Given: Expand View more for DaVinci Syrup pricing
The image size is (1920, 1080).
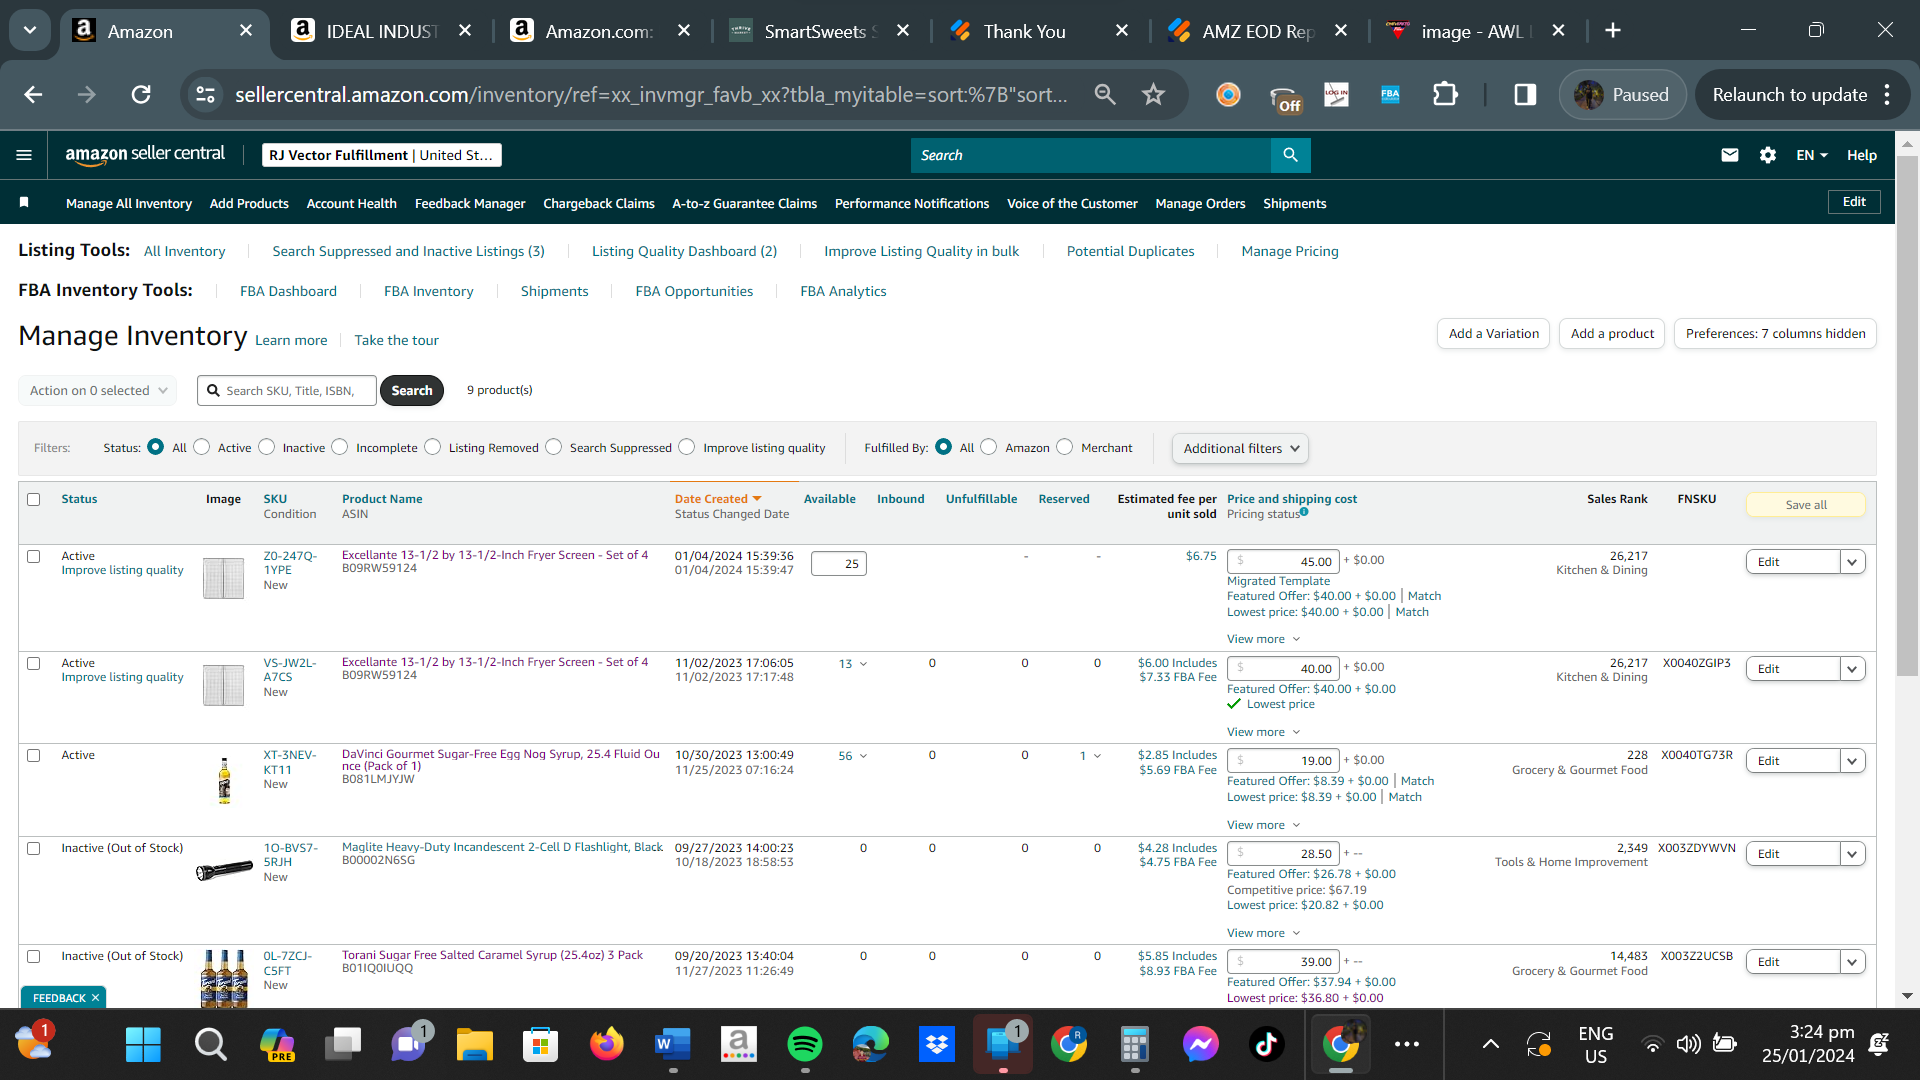Looking at the screenshot, I should (1264, 825).
